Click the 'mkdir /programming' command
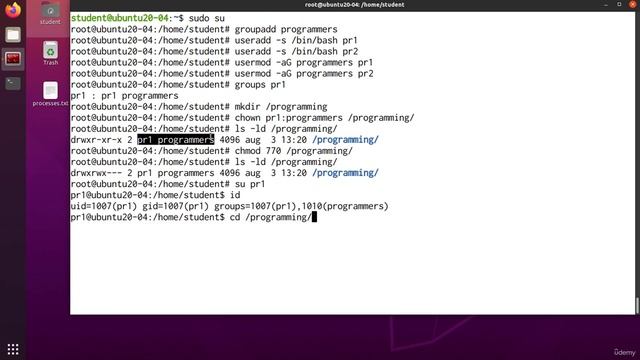 tap(281, 107)
